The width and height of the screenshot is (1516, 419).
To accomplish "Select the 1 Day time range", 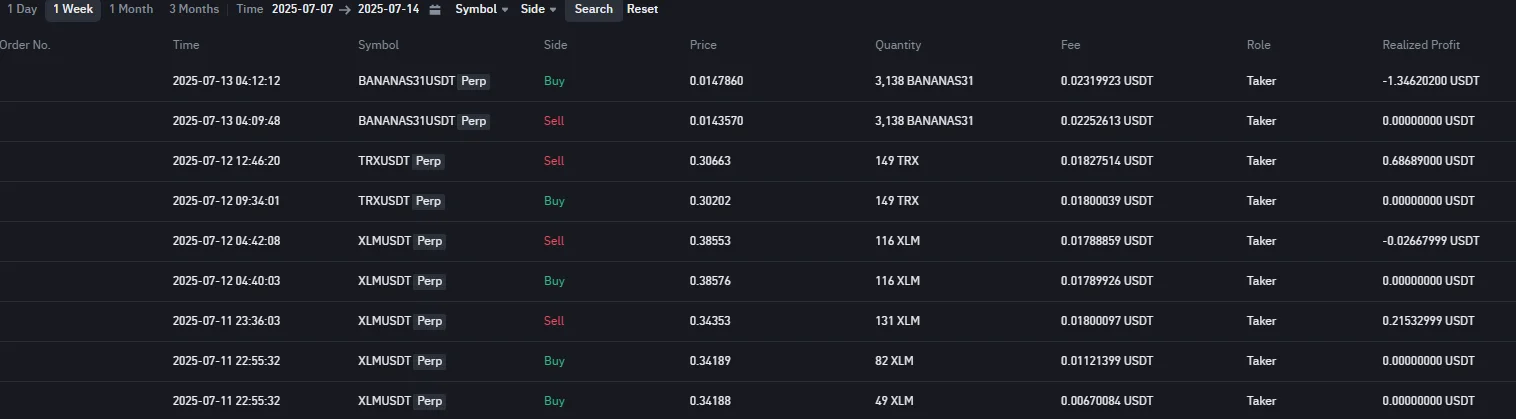I will (21, 9).
